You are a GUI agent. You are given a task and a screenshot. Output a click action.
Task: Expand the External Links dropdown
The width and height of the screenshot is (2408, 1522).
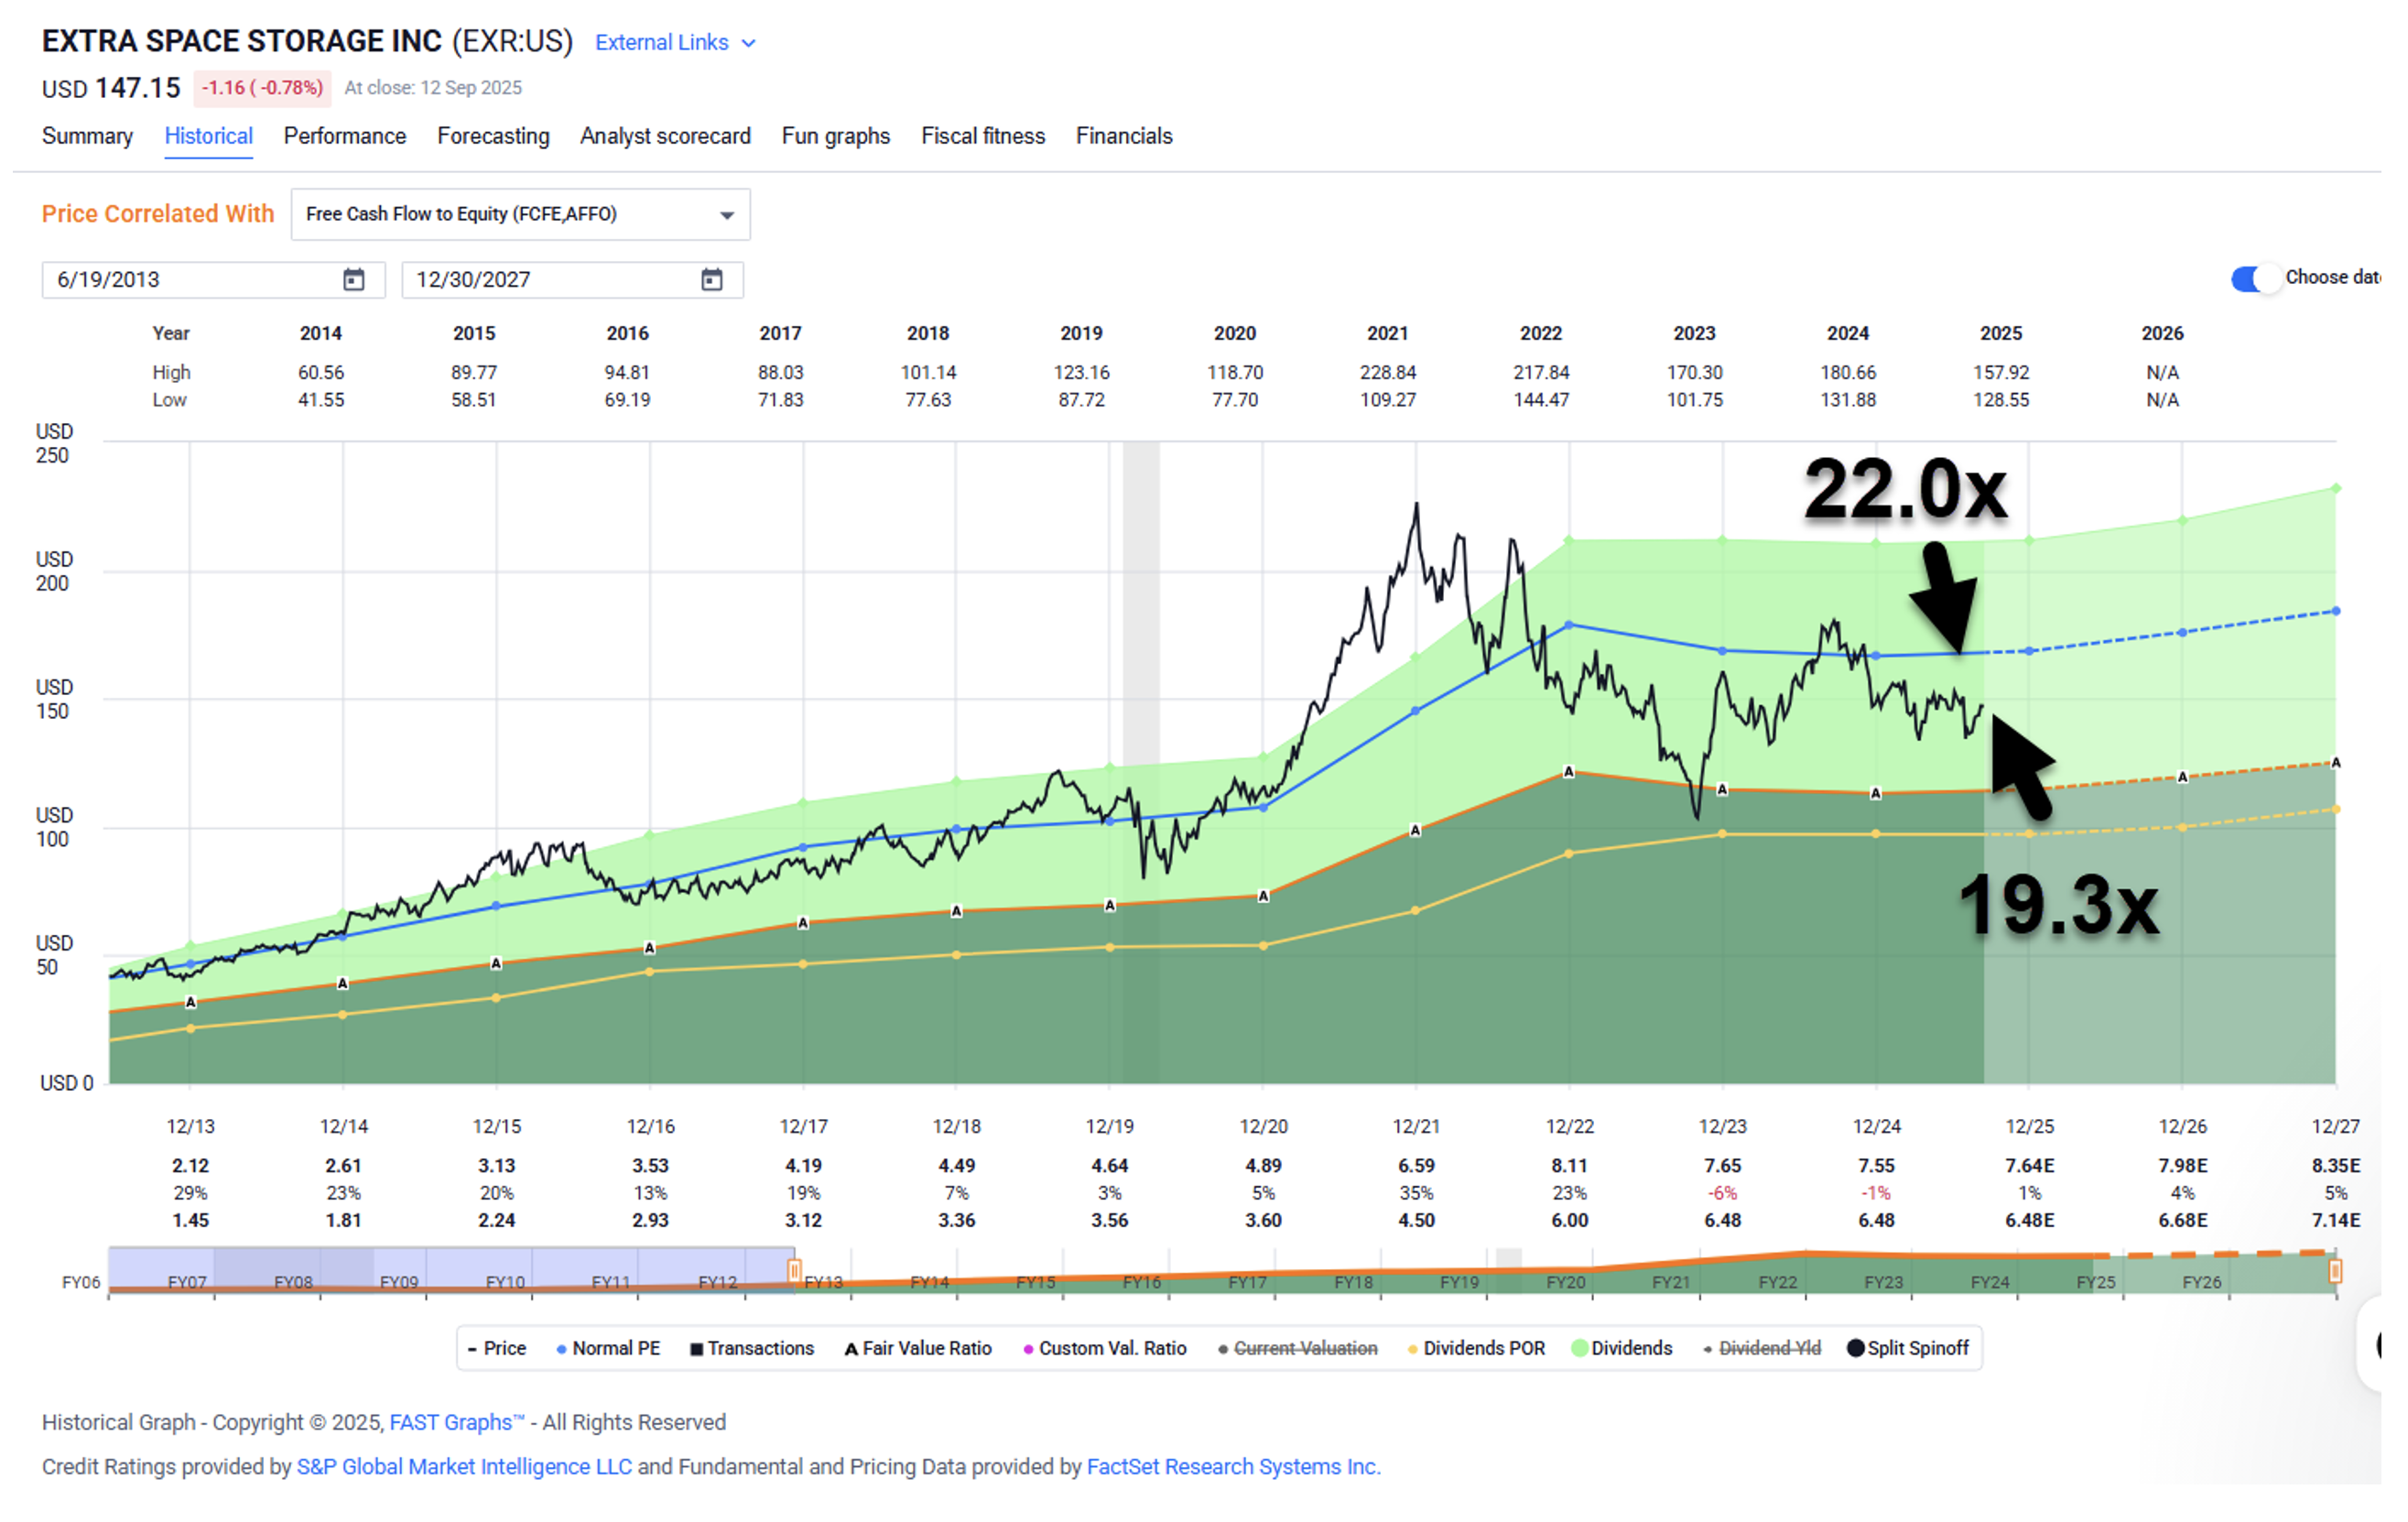click(x=675, y=43)
